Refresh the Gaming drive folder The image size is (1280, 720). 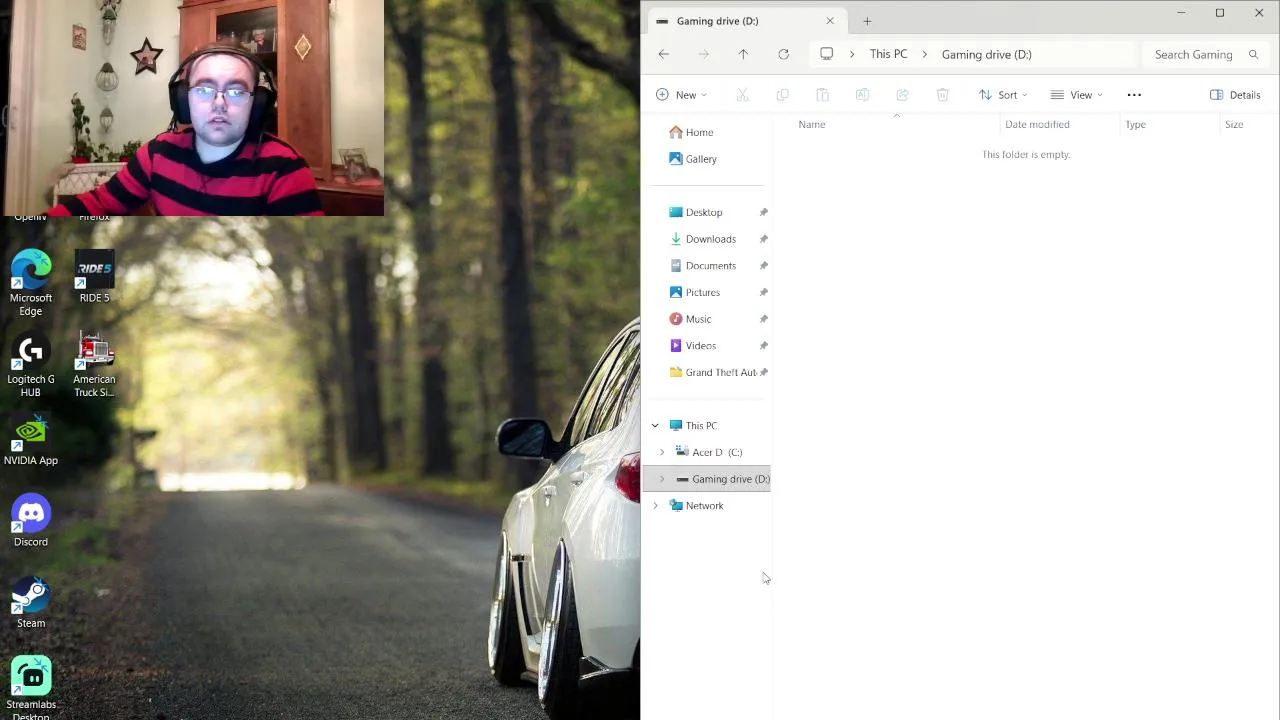pos(783,54)
